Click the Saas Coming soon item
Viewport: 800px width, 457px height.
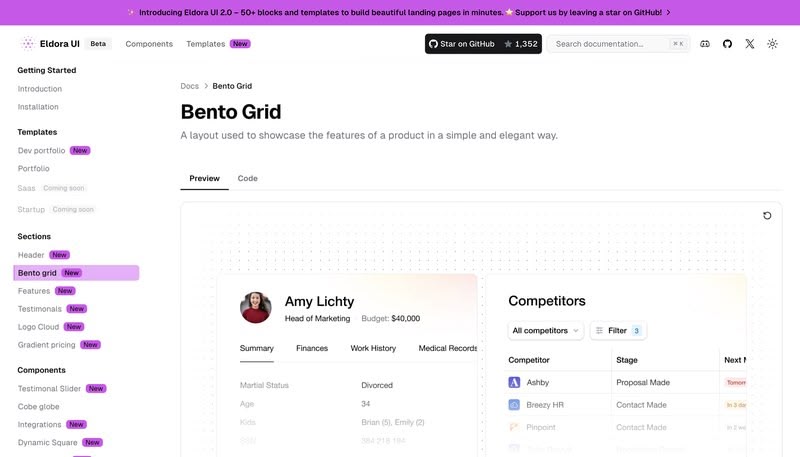click(51, 188)
